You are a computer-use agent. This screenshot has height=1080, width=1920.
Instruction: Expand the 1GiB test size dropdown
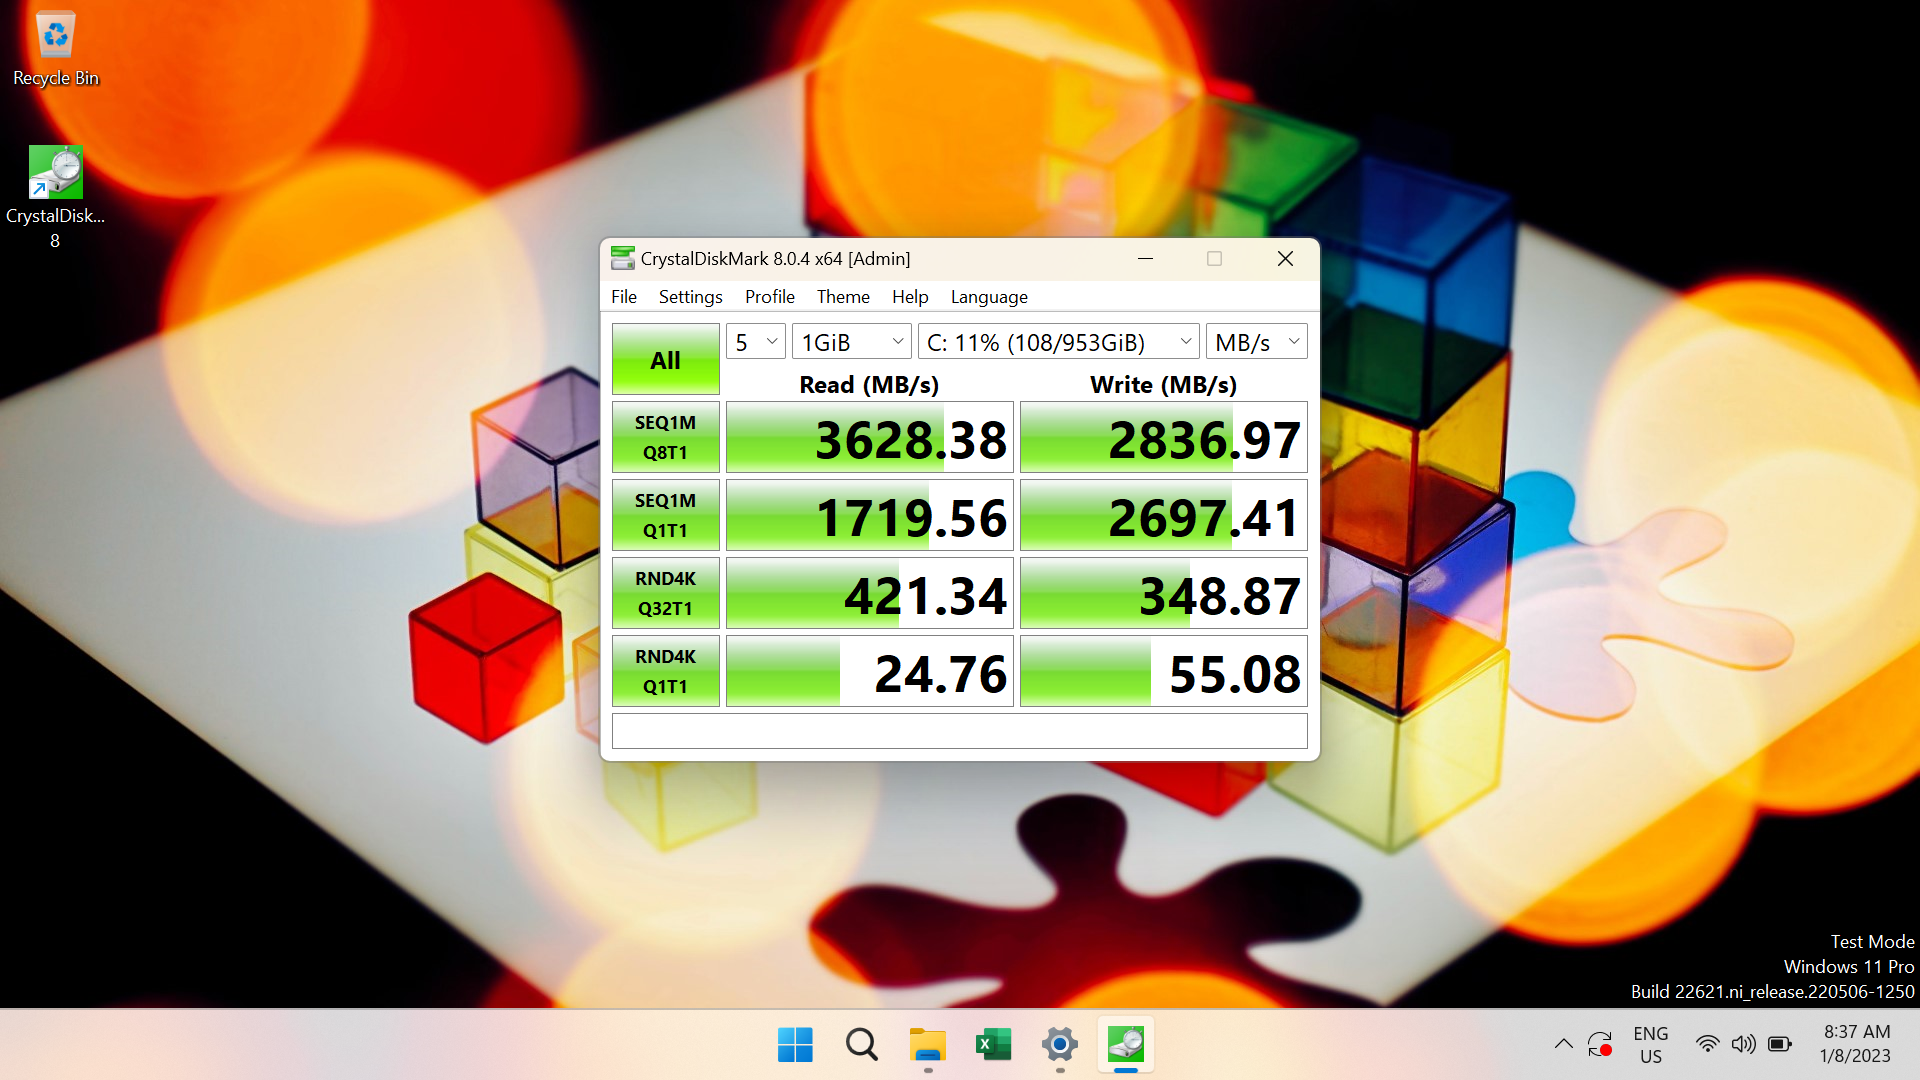click(x=851, y=342)
